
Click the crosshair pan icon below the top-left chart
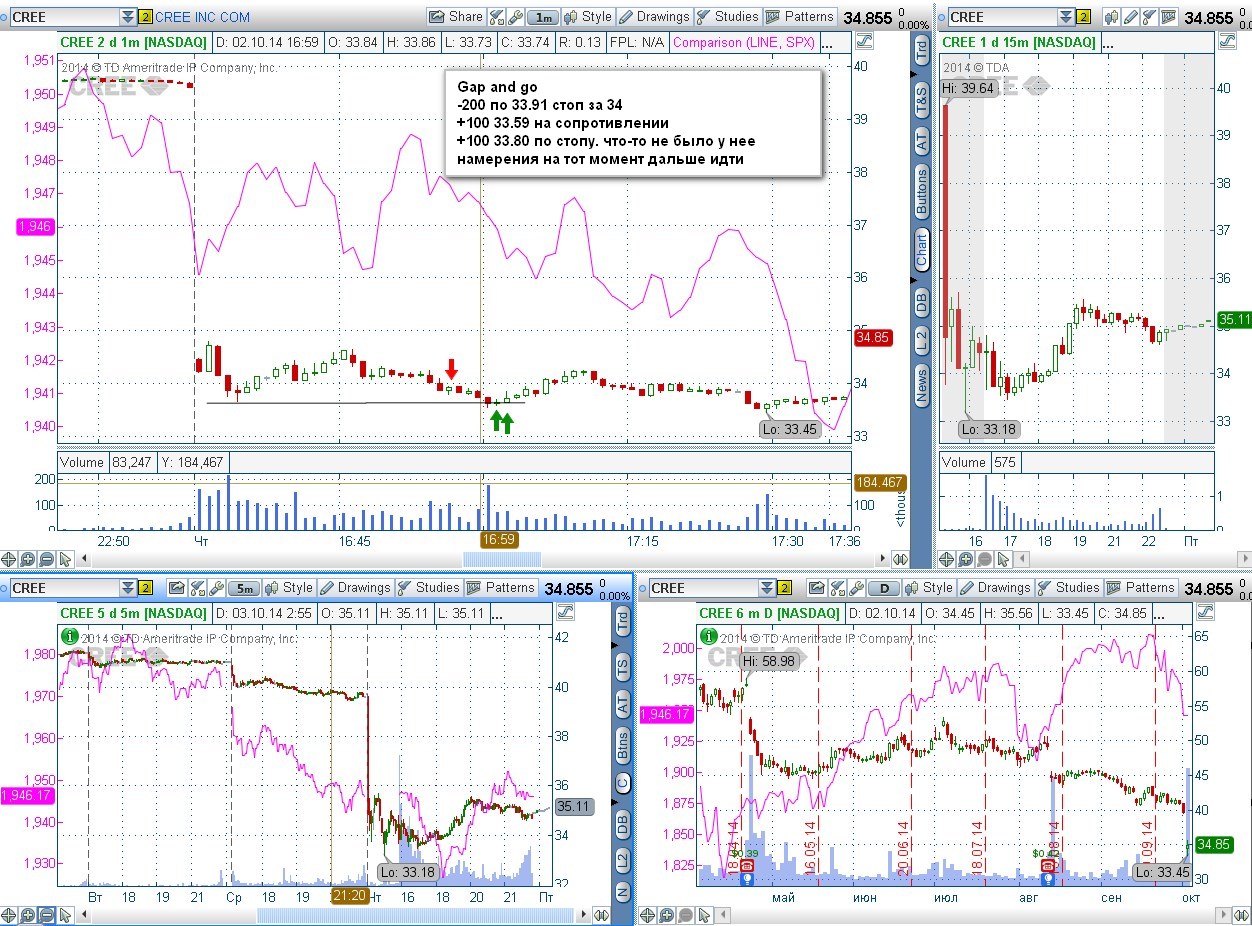[x=9, y=559]
